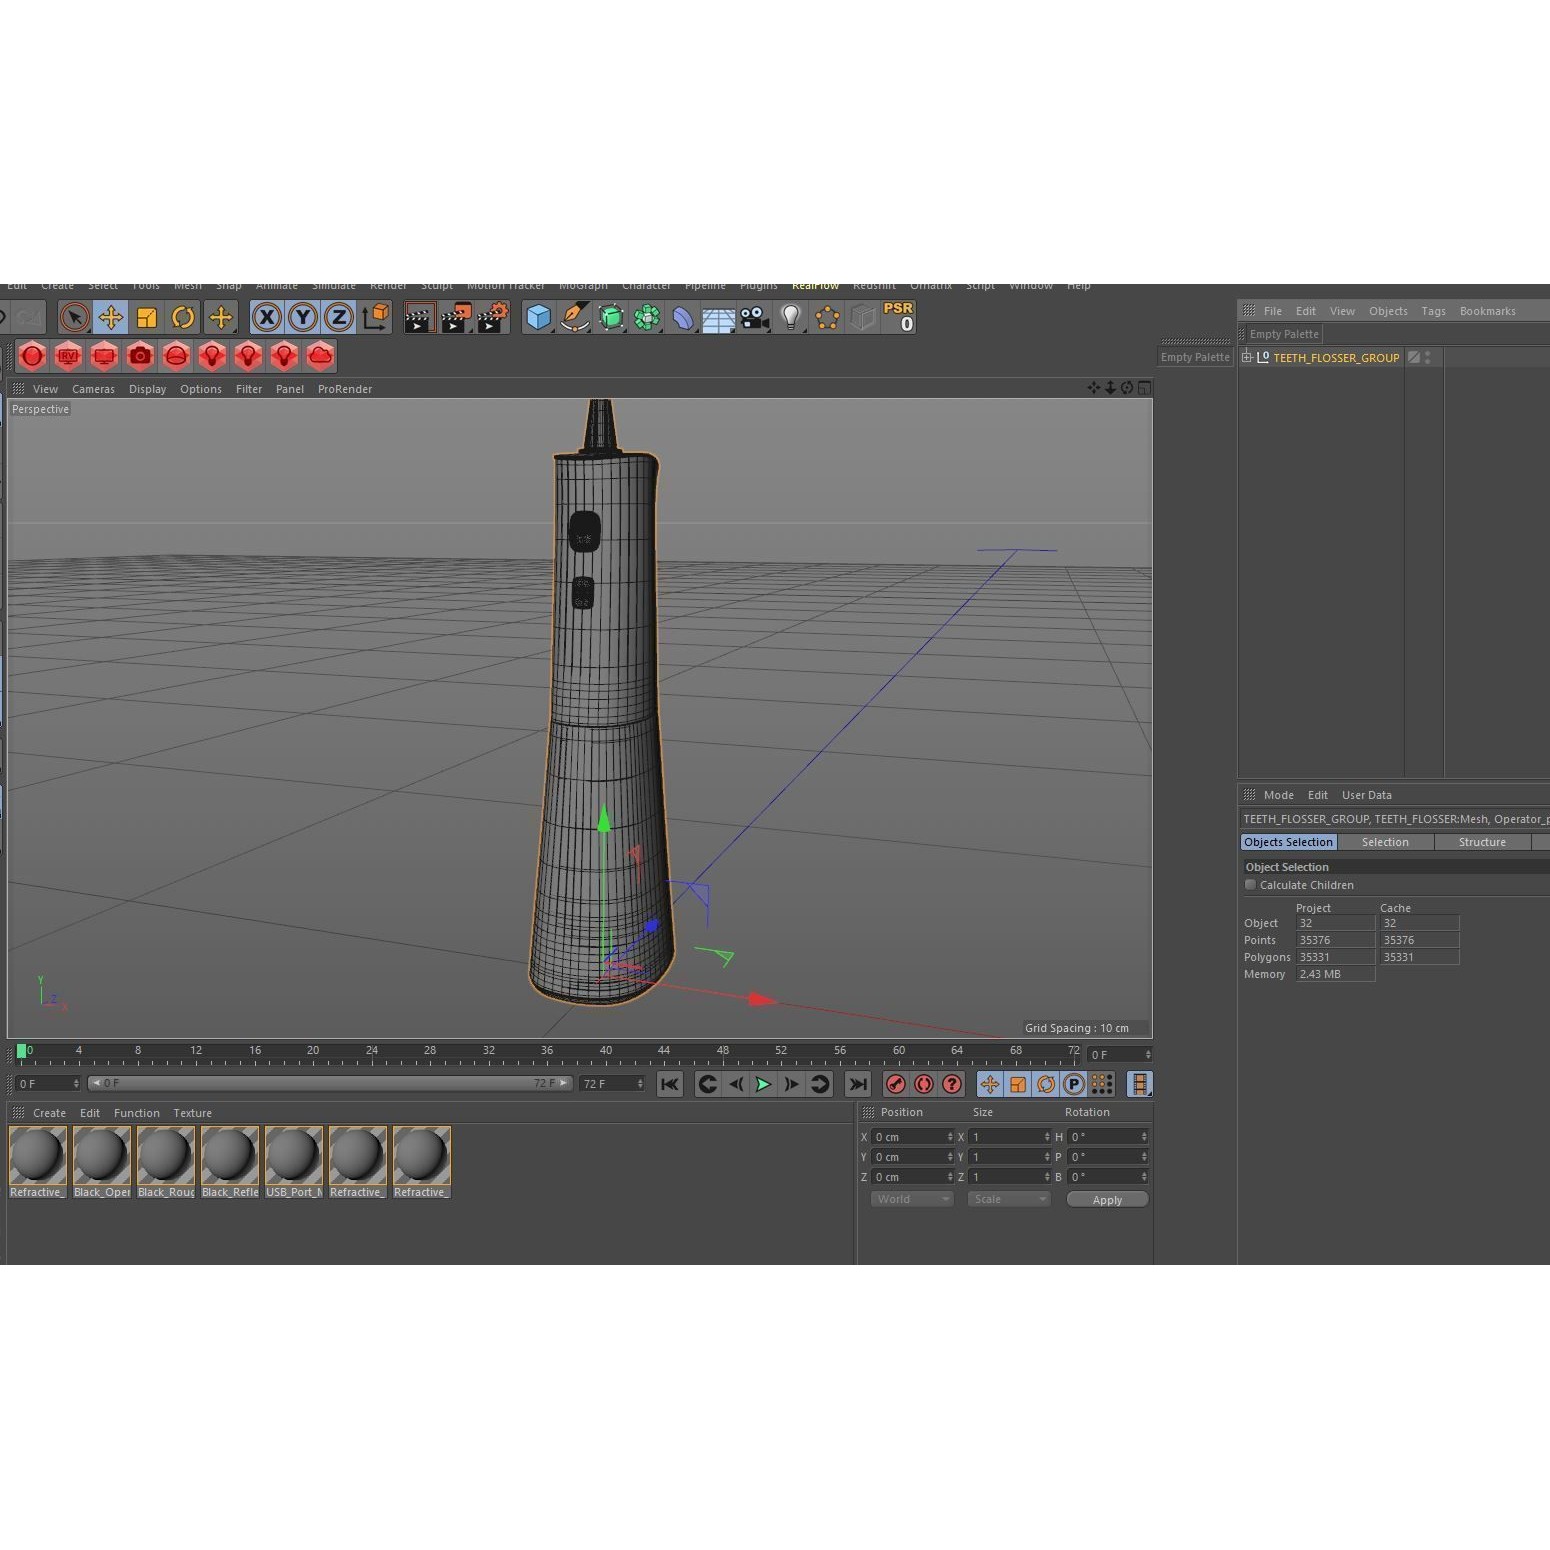Click the cube primitive icon
This screenshot has height=1550, width=1550.
coord(538,317)
